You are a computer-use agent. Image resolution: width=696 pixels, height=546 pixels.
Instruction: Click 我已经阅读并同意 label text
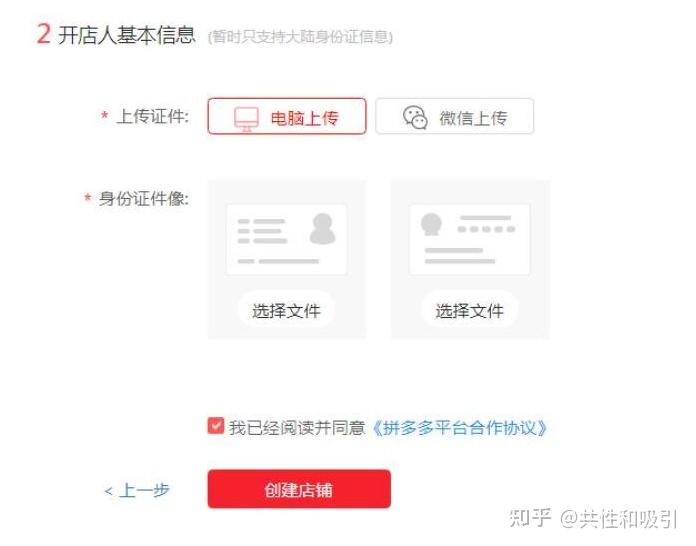297,428
